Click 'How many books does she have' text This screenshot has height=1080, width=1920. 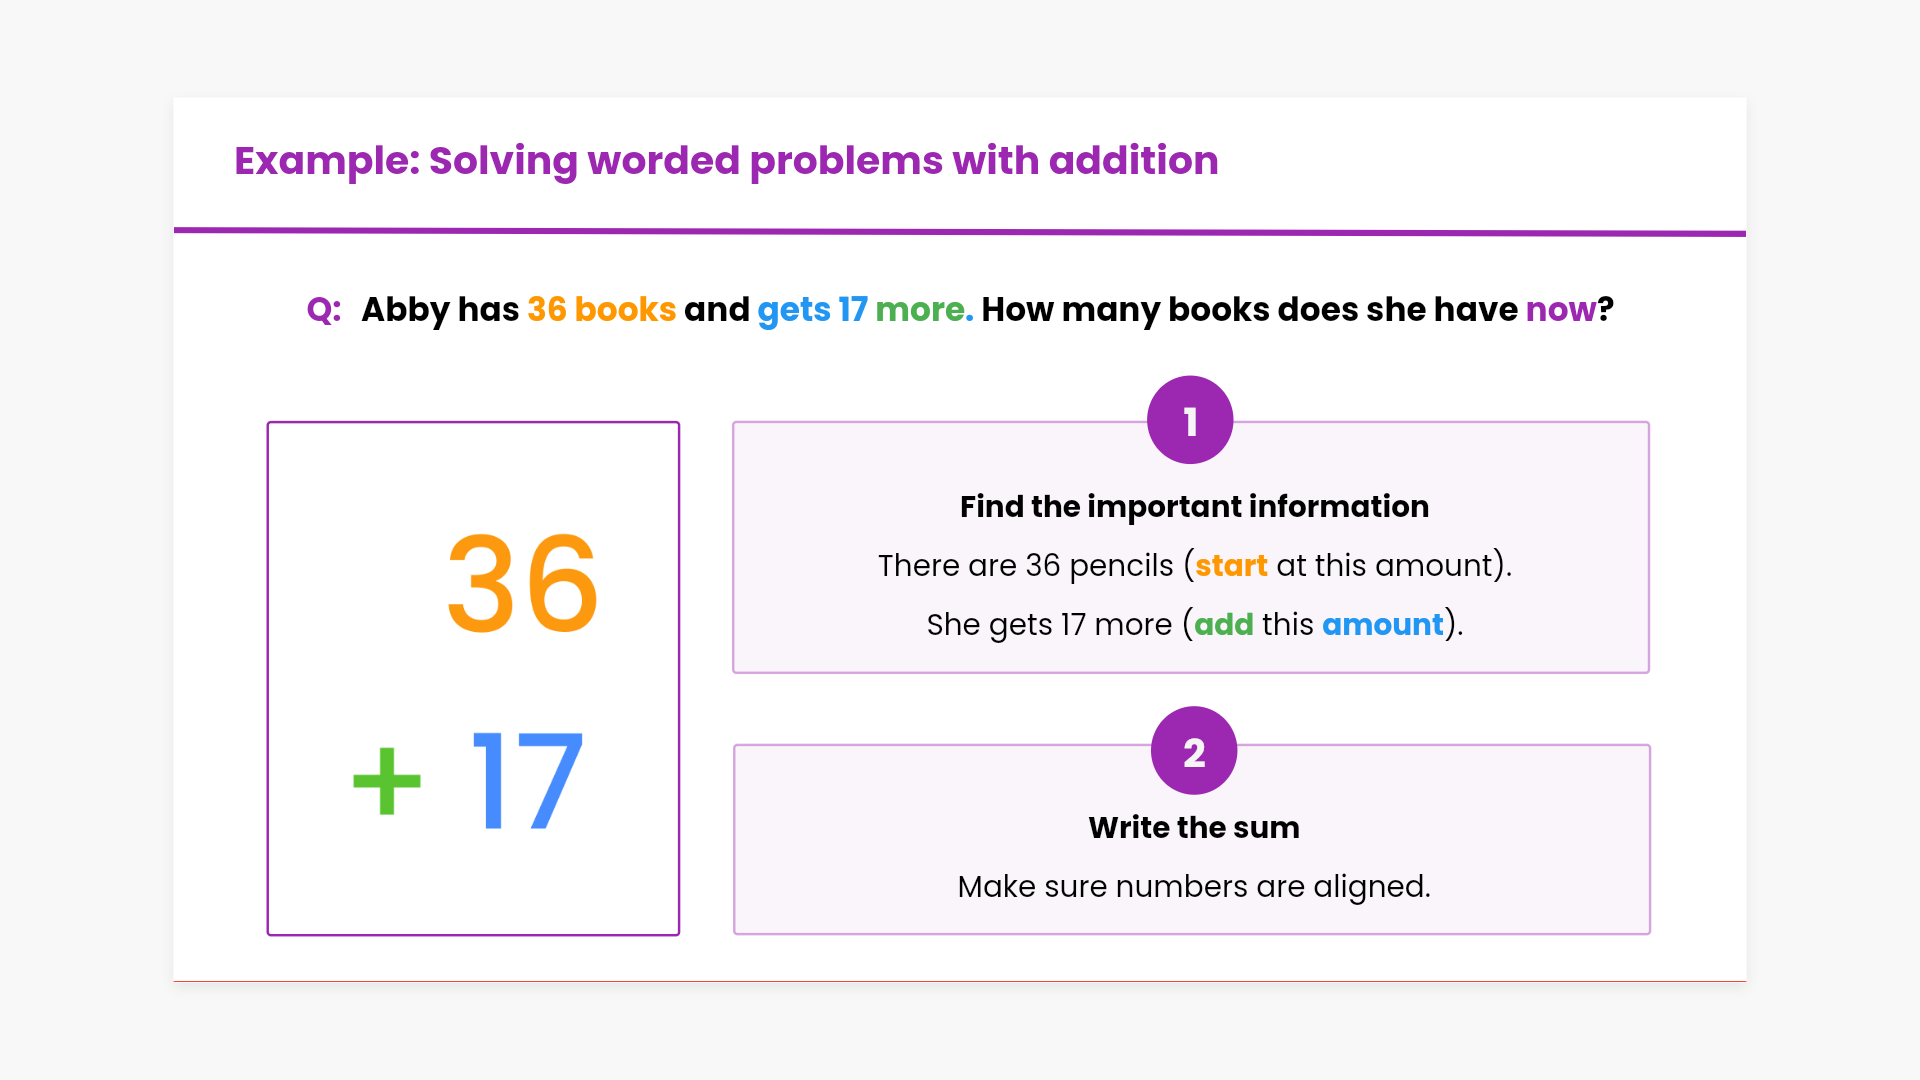click(x=1250, y=310)
